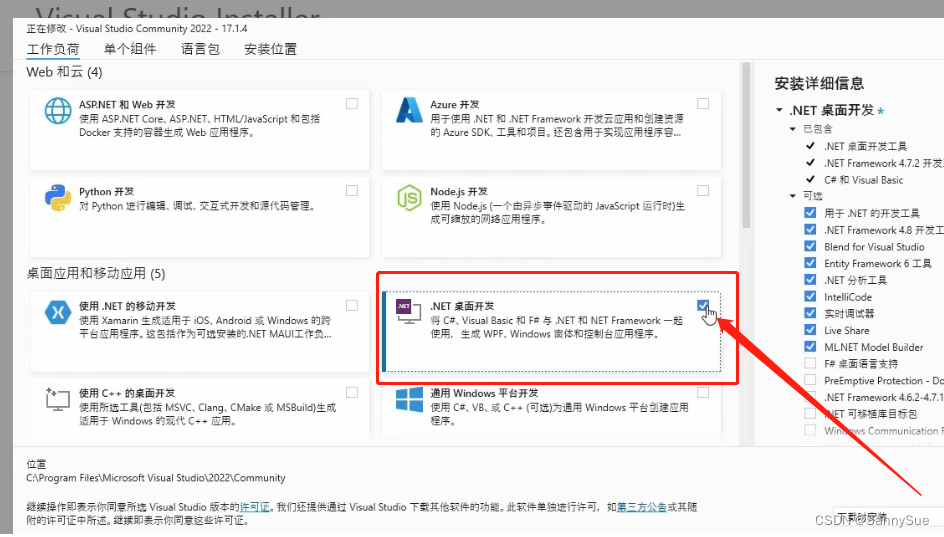
Task: Enable the Node.js 开发 workload checkbox
Action: tap(703, 191)
